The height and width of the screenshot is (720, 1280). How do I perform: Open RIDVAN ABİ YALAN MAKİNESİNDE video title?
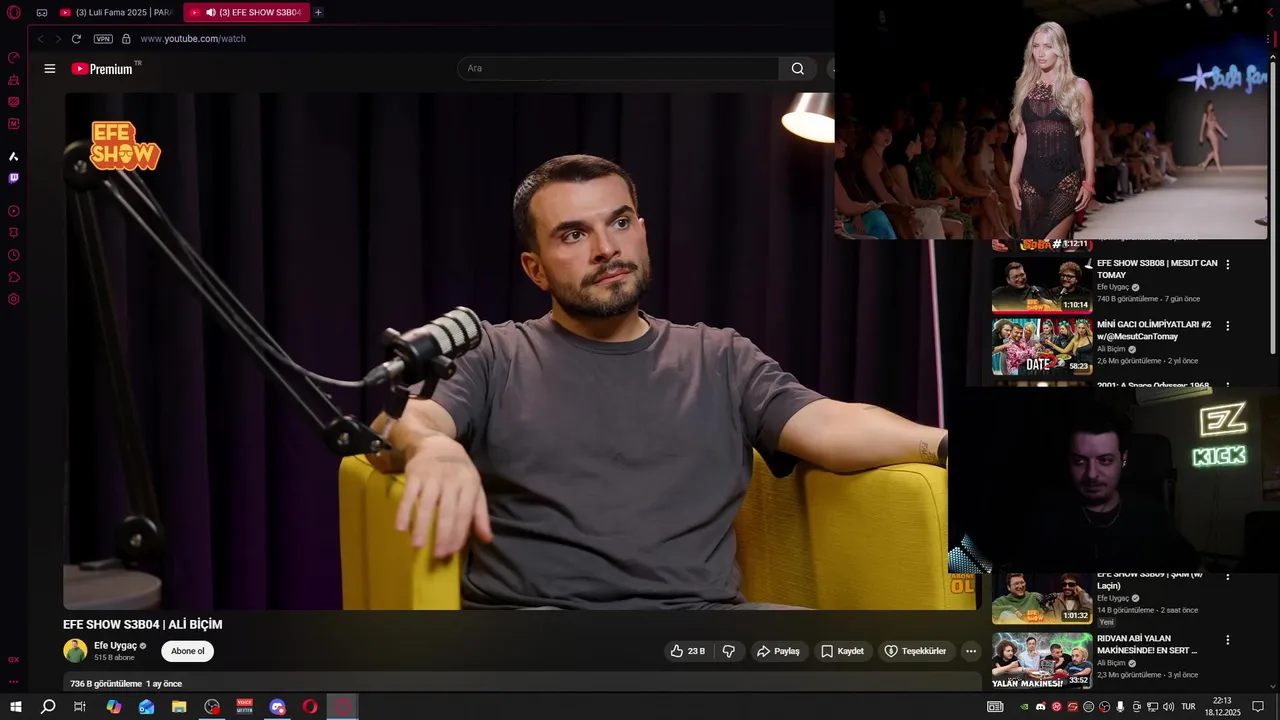pos(1147,644)
